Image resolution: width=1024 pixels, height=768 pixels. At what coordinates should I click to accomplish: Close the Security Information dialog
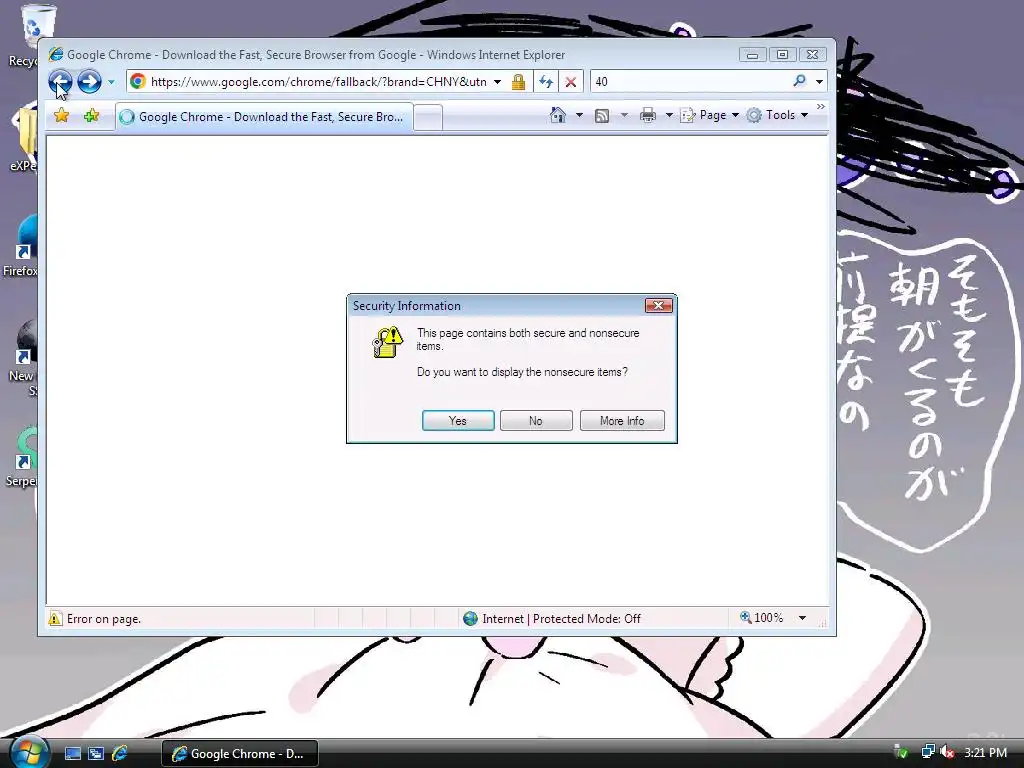(x=658, y=306)
